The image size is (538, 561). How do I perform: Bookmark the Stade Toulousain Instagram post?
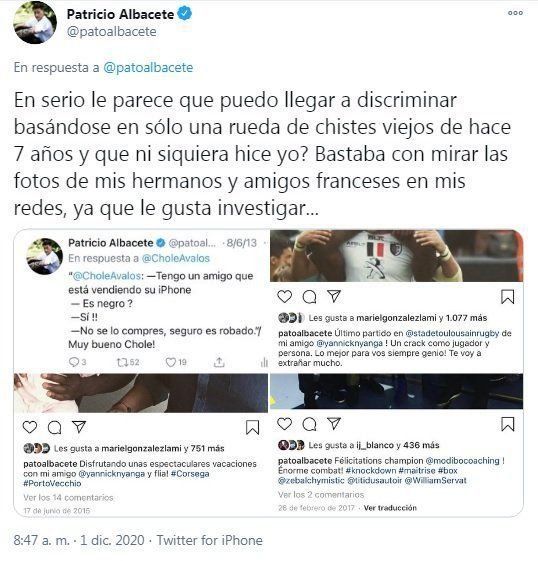pos(507,297)
